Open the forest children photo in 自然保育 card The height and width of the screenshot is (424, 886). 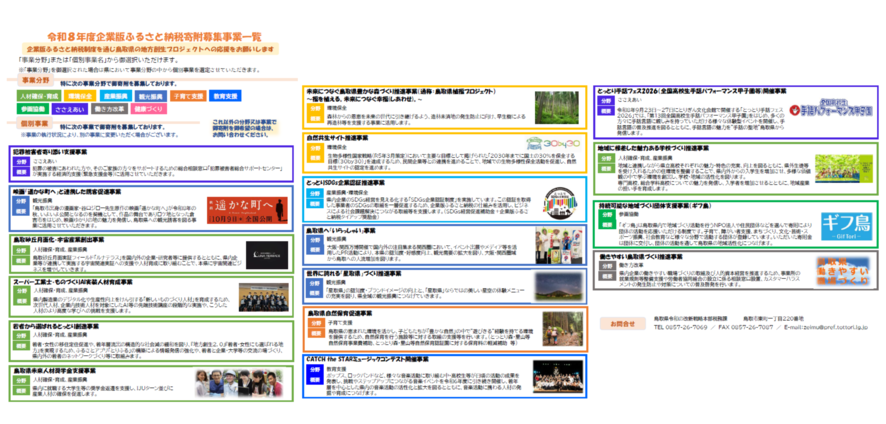(562, 328)
